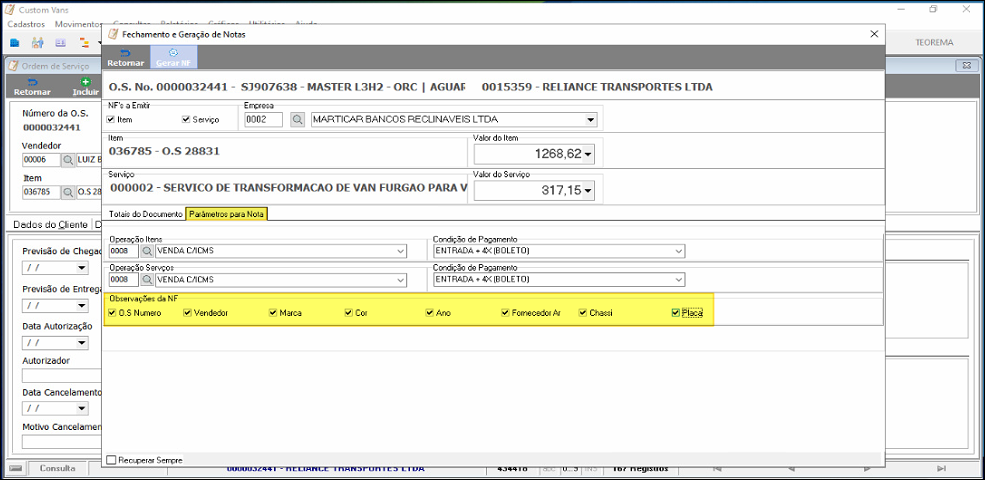This screenshot has width=985, height=480.
Task: Select Dados do Cliente tab in background window
Action: pos(50,224)
